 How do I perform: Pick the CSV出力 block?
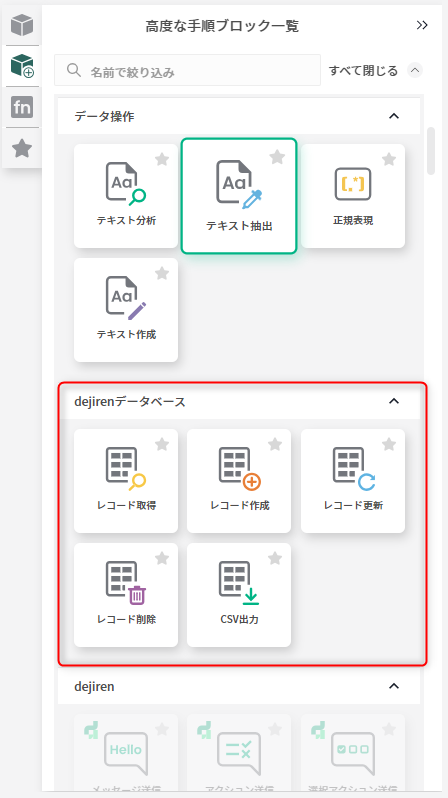point(239,595)
